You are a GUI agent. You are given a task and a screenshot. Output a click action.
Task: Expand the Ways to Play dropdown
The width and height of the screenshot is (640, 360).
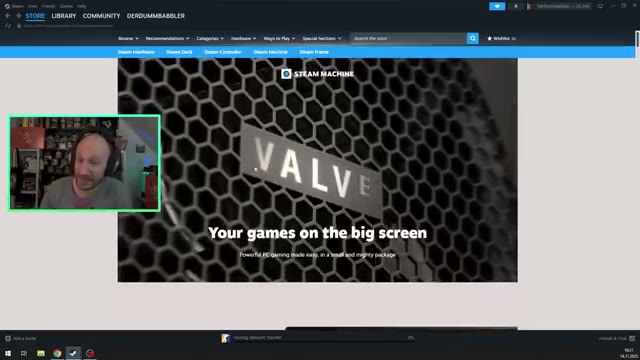click(279, 38)
